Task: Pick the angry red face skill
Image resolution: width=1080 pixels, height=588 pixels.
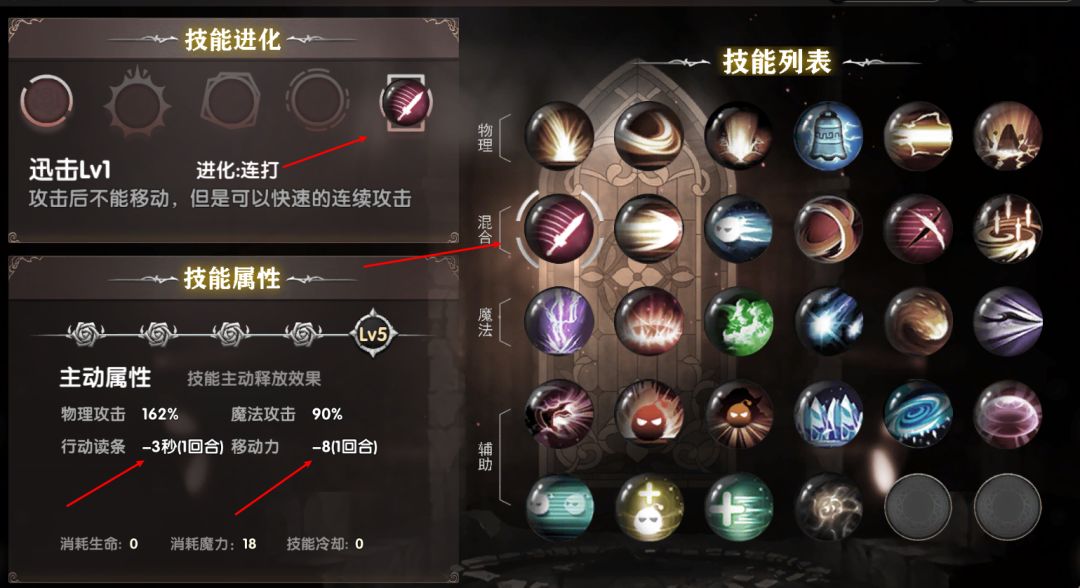Action: pos(649,414)
